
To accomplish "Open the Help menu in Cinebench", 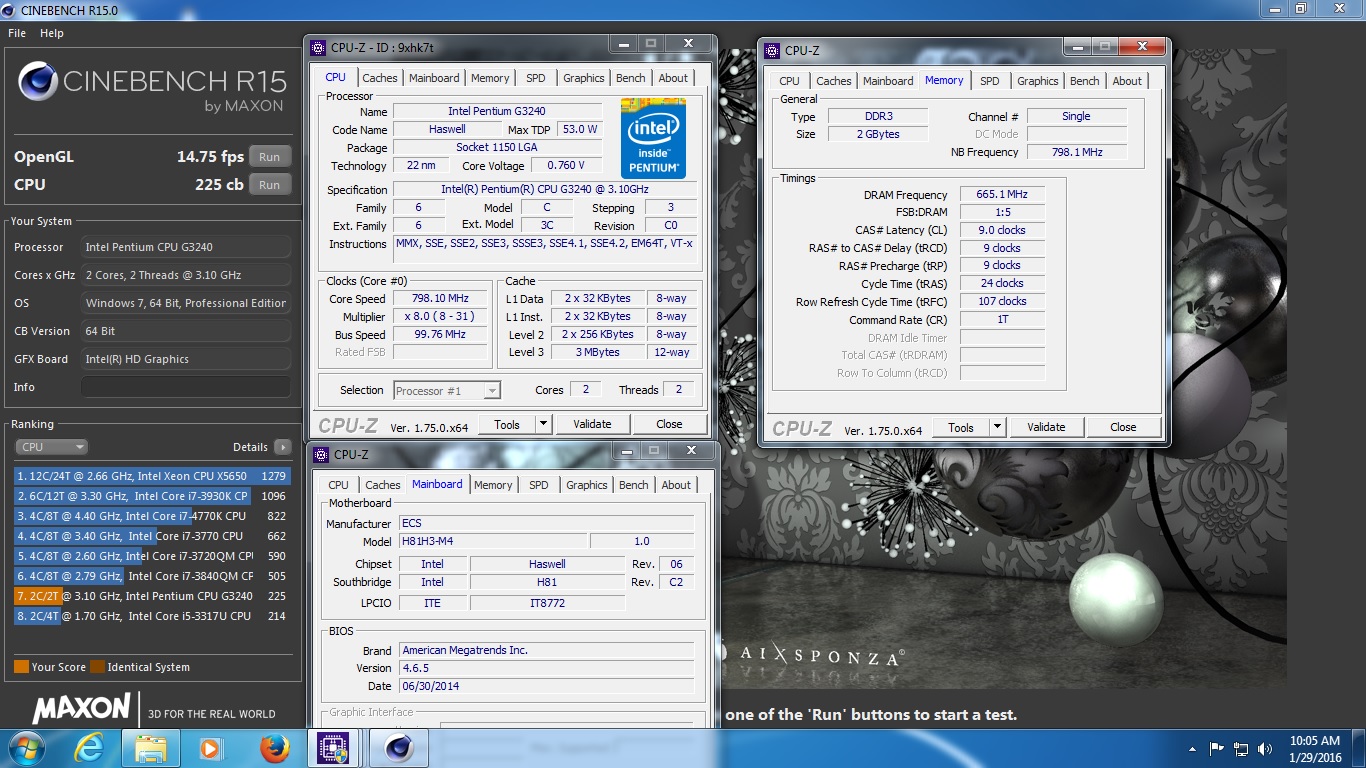I will coord(52,33).
